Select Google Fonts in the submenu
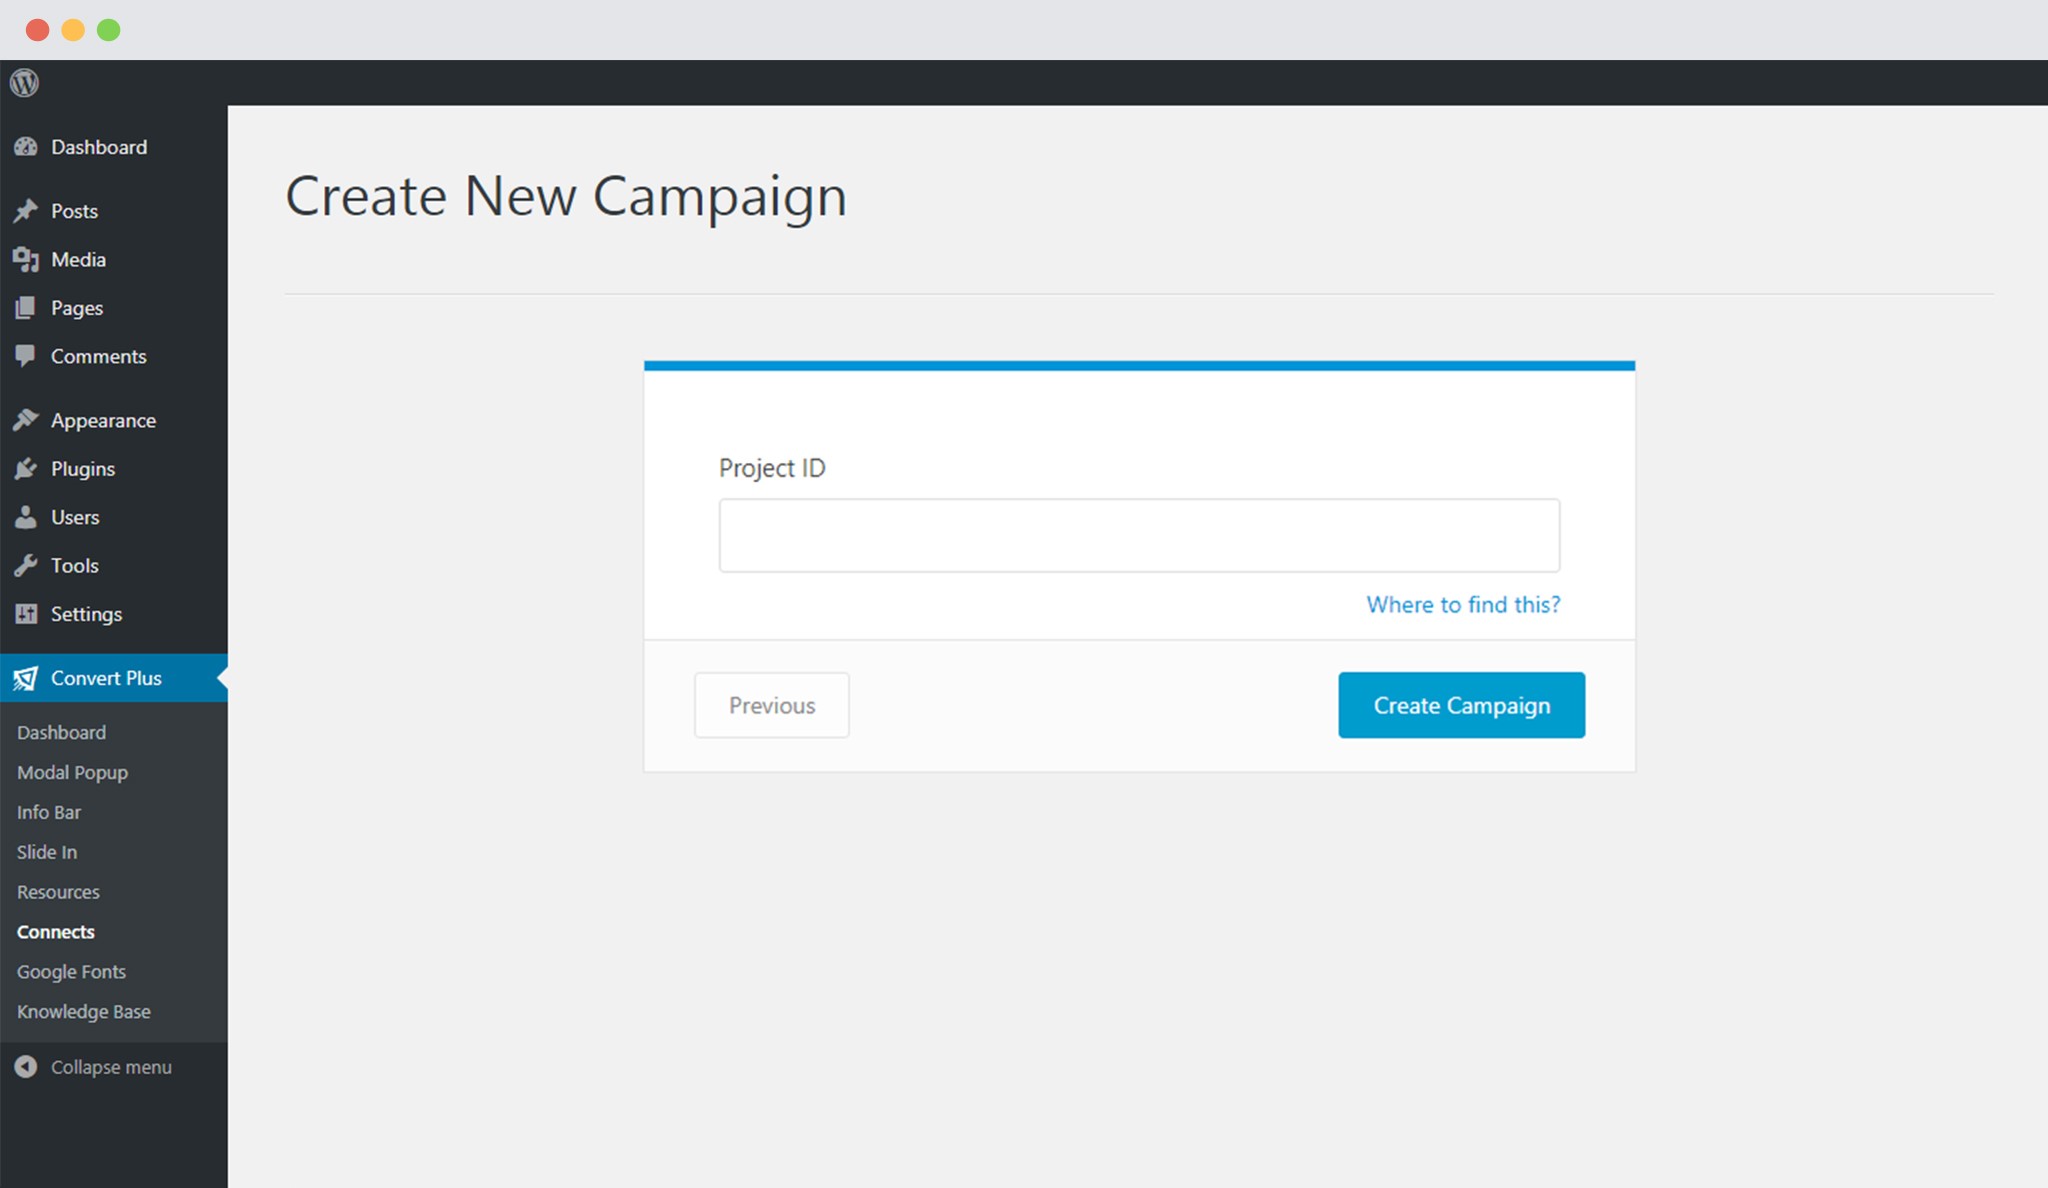The image size is (2048, 1188). (x=71, y=971)
